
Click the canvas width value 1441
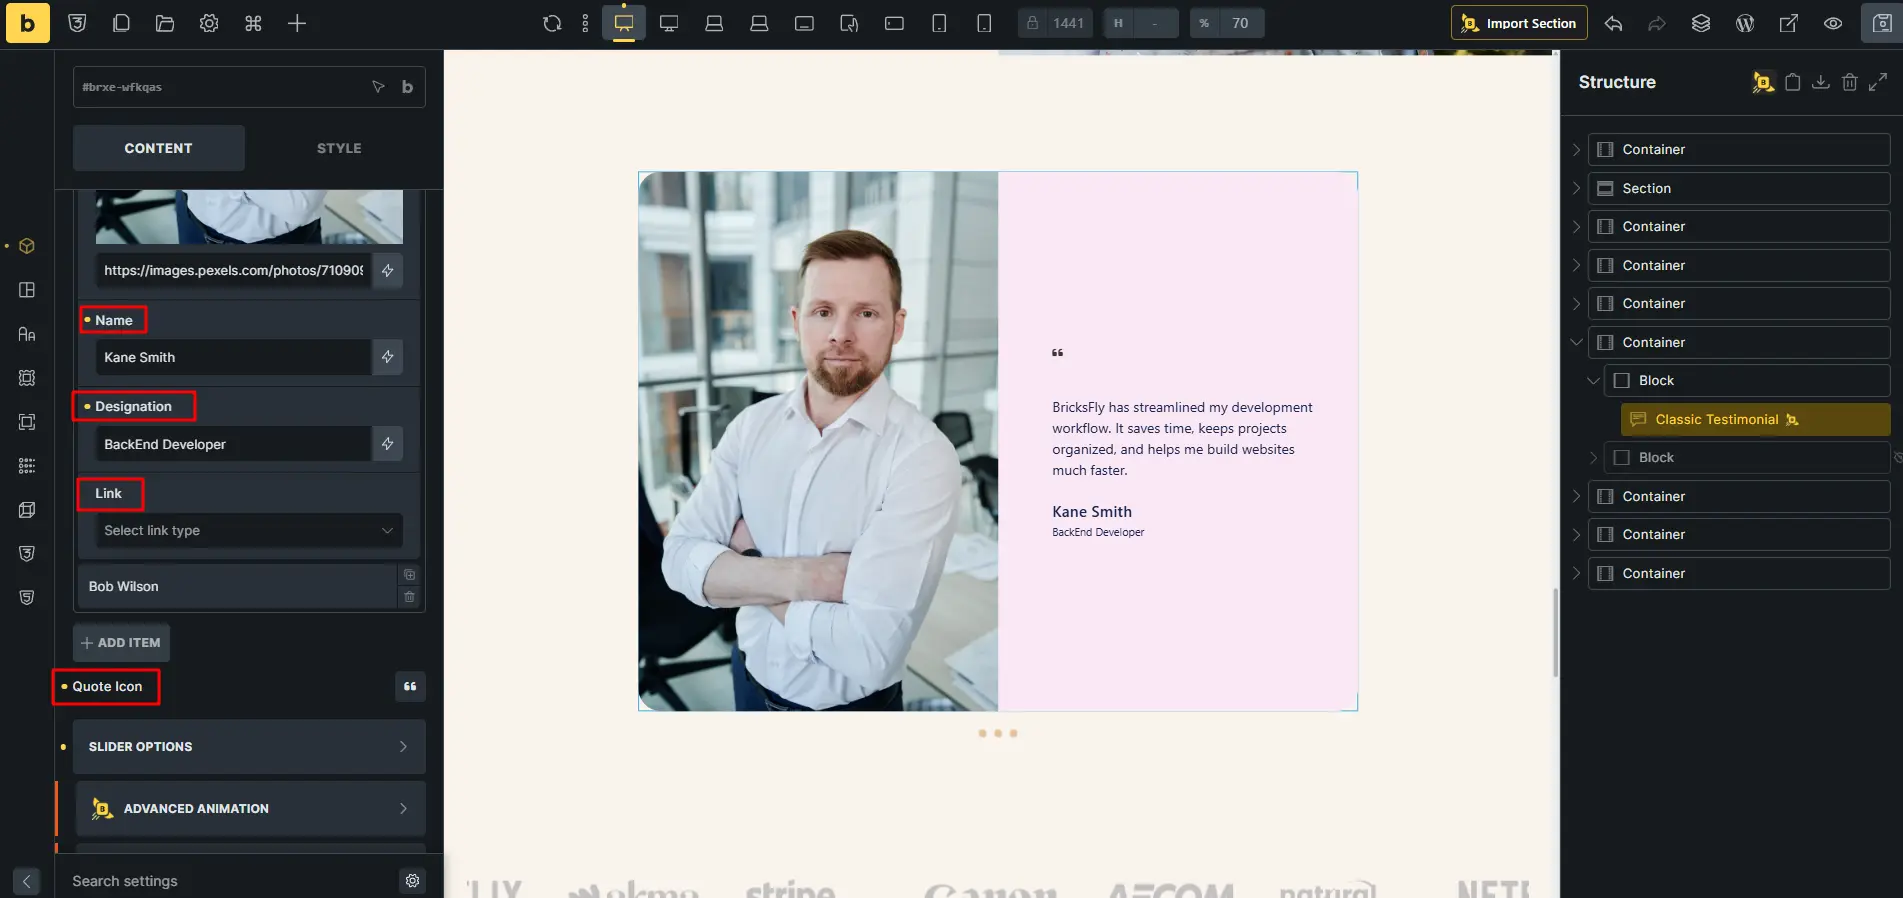coord(1068,23)
